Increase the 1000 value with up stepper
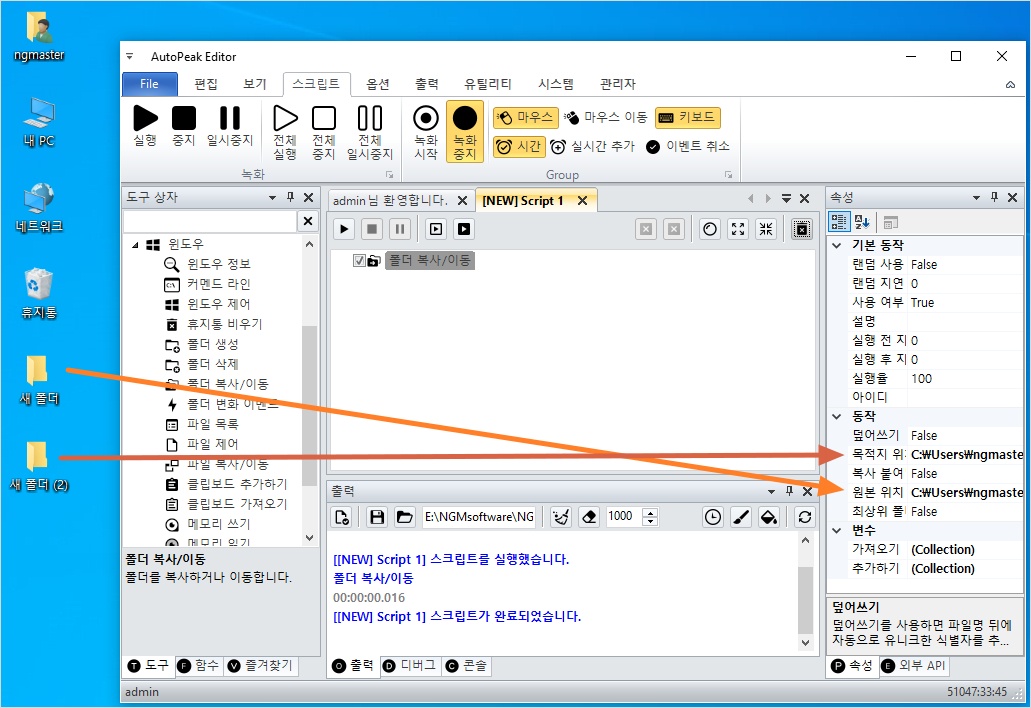1031x708 pixels. (x=650, y=512)
